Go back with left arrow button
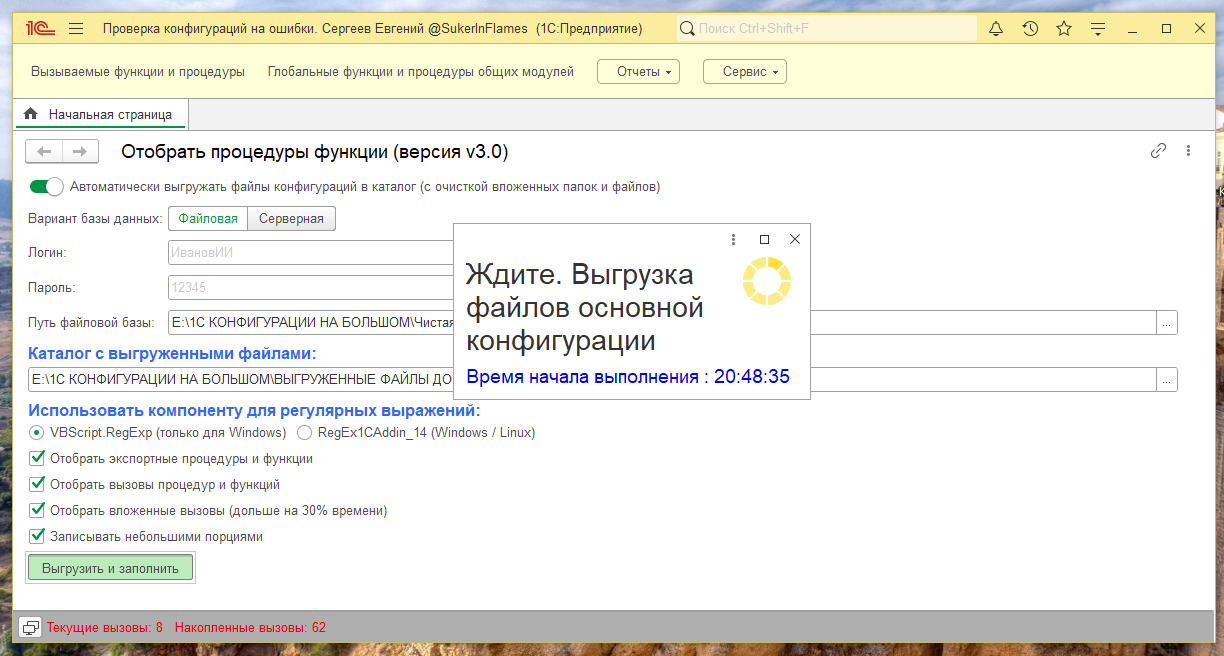This screenshot has height=656, width=1224. coord(44,151)
